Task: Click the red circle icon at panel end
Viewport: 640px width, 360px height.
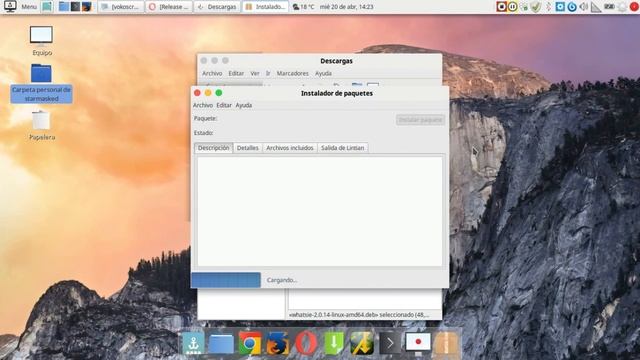Action: click(634, 7)
